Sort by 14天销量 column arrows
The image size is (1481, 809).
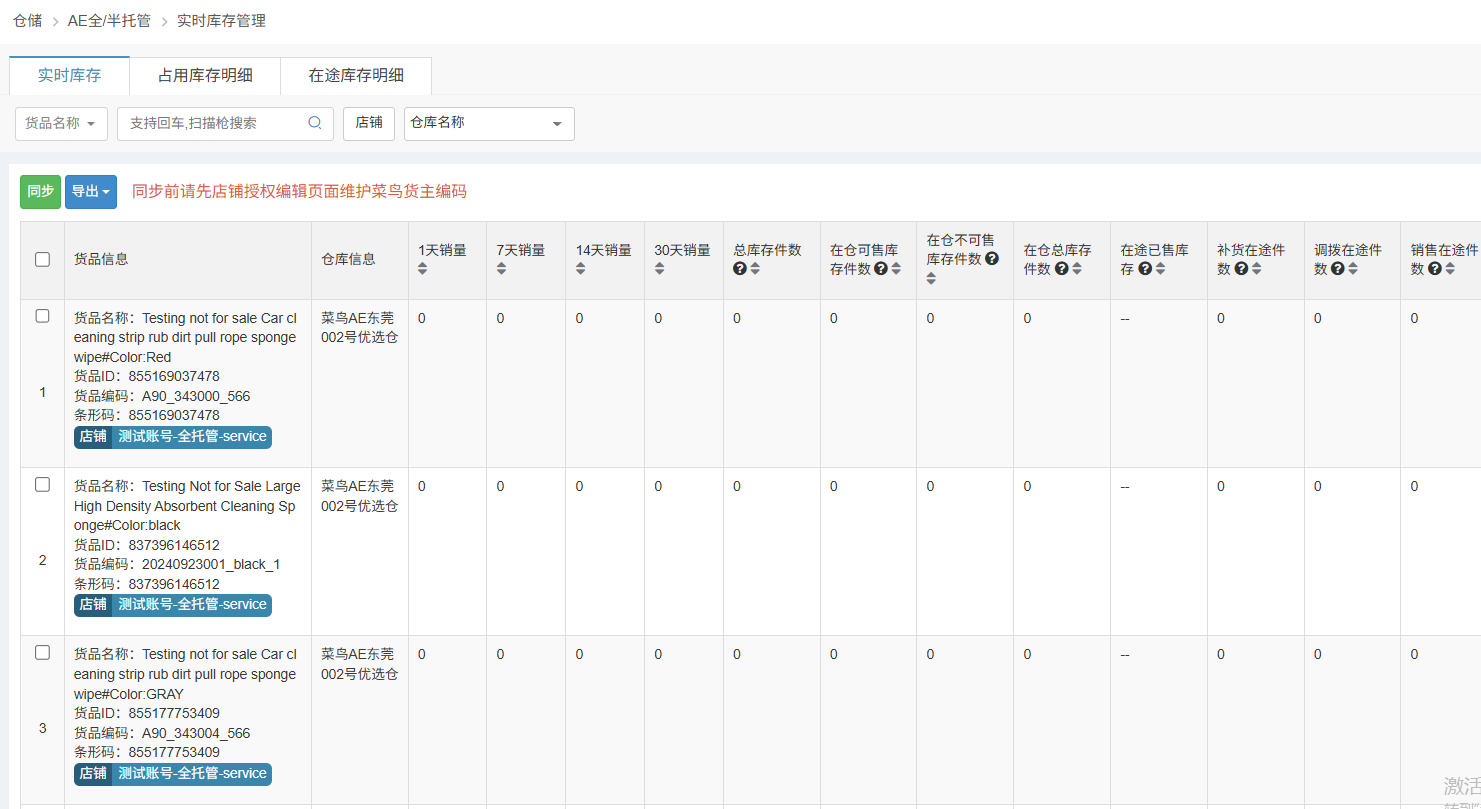click(x=581, y=269)
